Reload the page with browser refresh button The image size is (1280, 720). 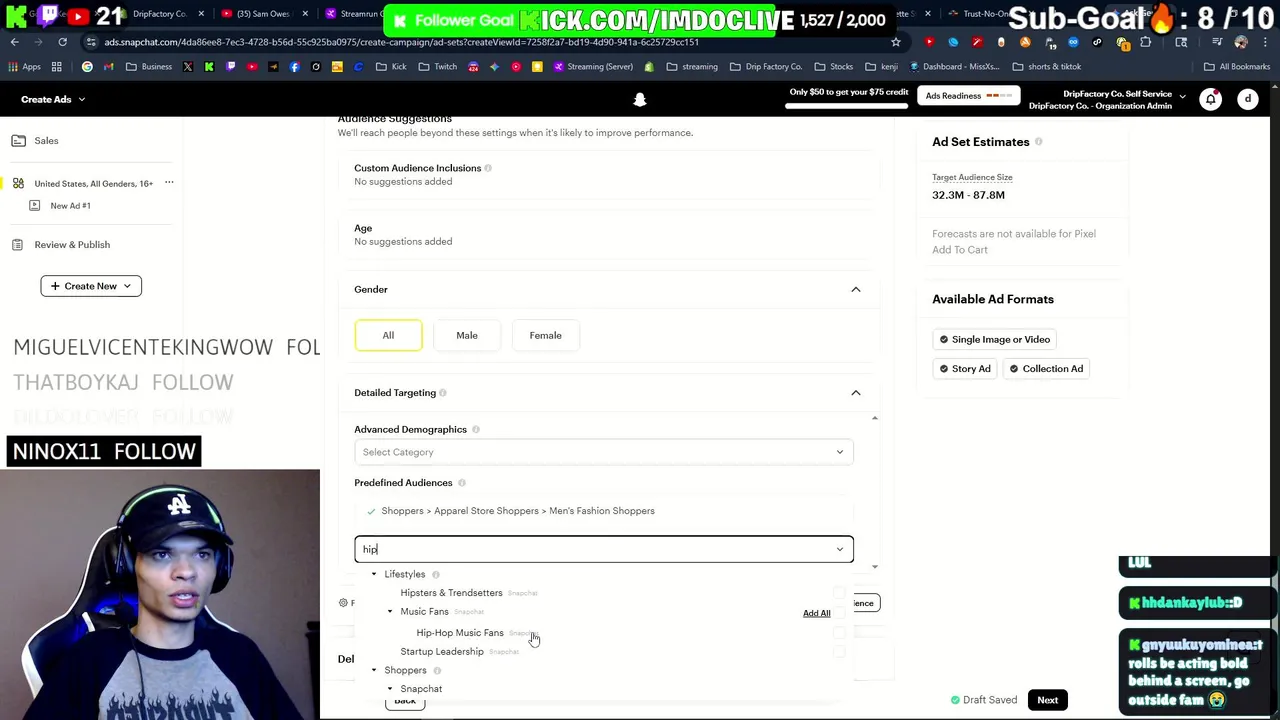click(x=62, y=42)
